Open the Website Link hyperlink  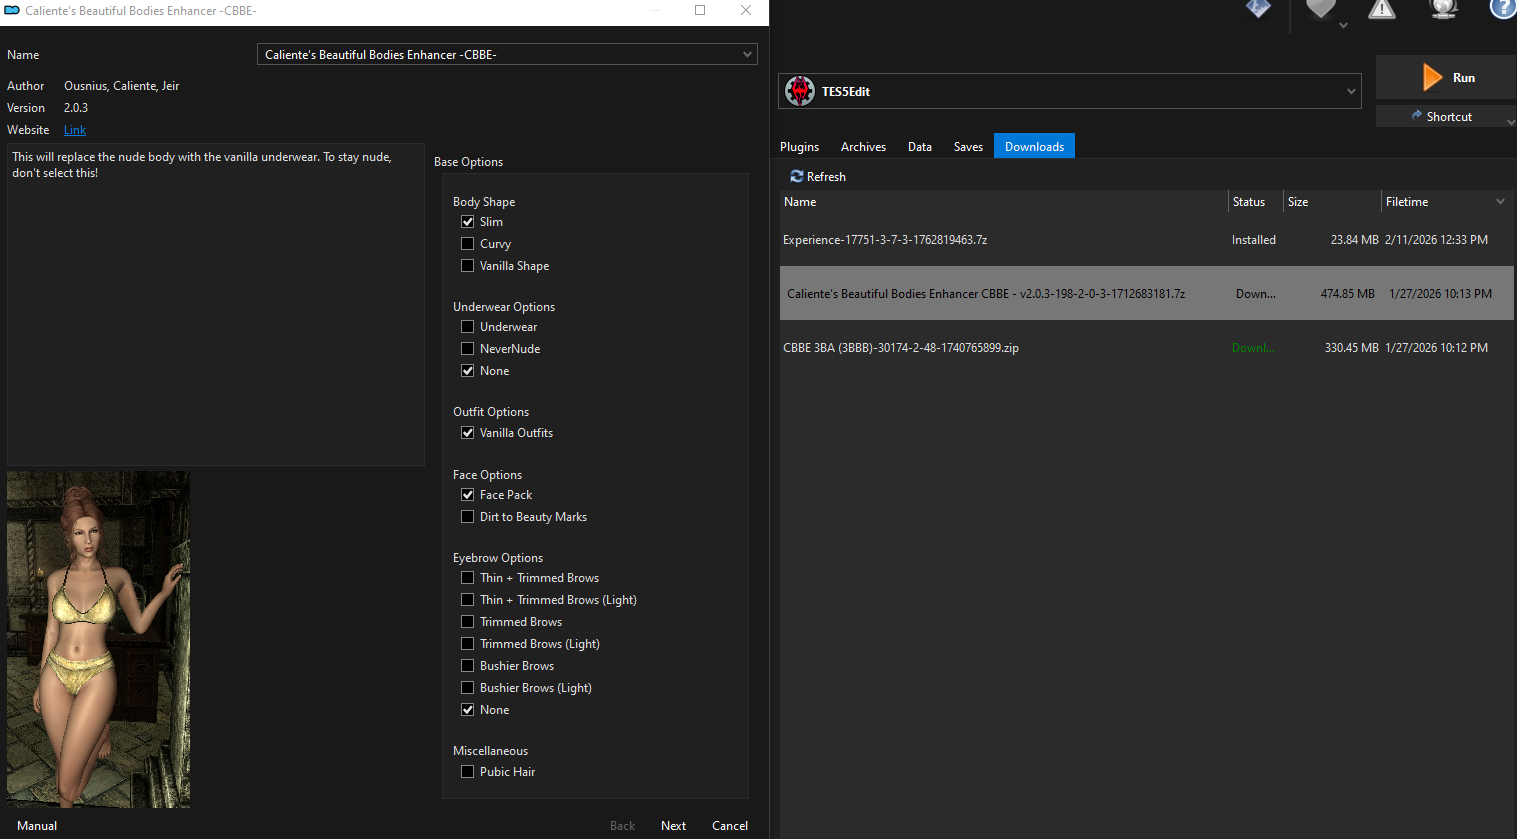[75, 130]
